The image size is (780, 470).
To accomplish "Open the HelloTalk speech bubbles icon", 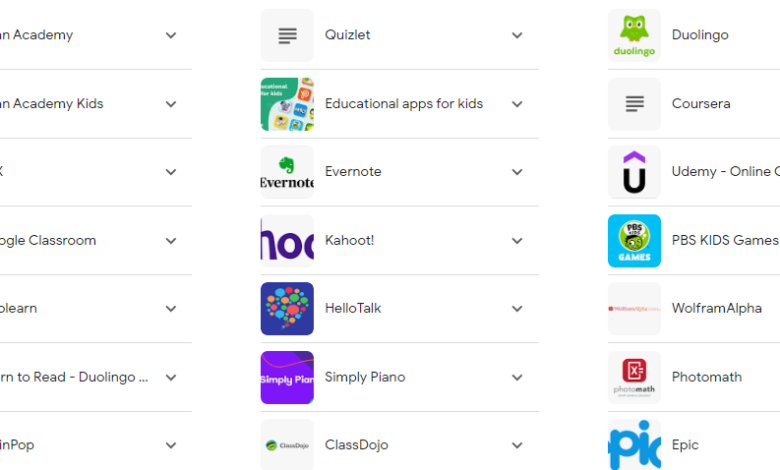I will pyautogui.click(x=287, y=309).
